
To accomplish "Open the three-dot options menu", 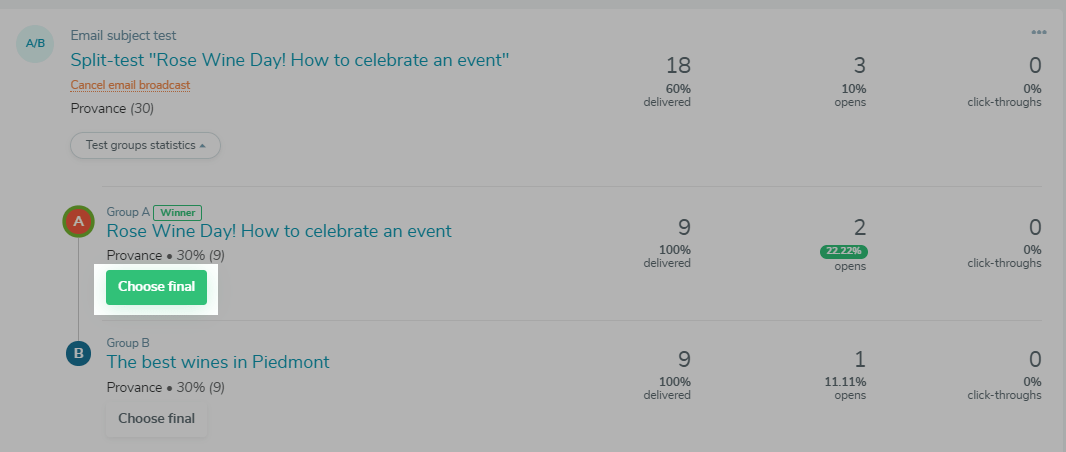I will 1039,32.
